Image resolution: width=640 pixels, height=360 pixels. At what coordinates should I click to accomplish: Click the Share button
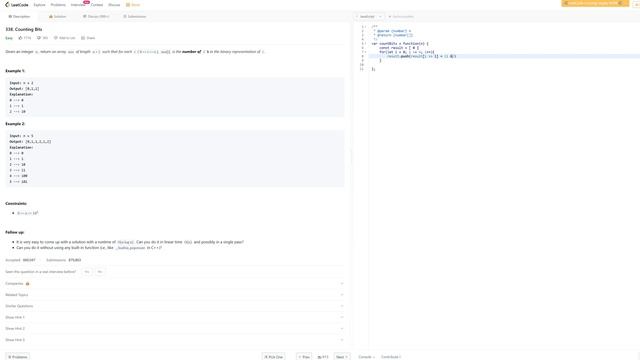[x=88, y=38]
